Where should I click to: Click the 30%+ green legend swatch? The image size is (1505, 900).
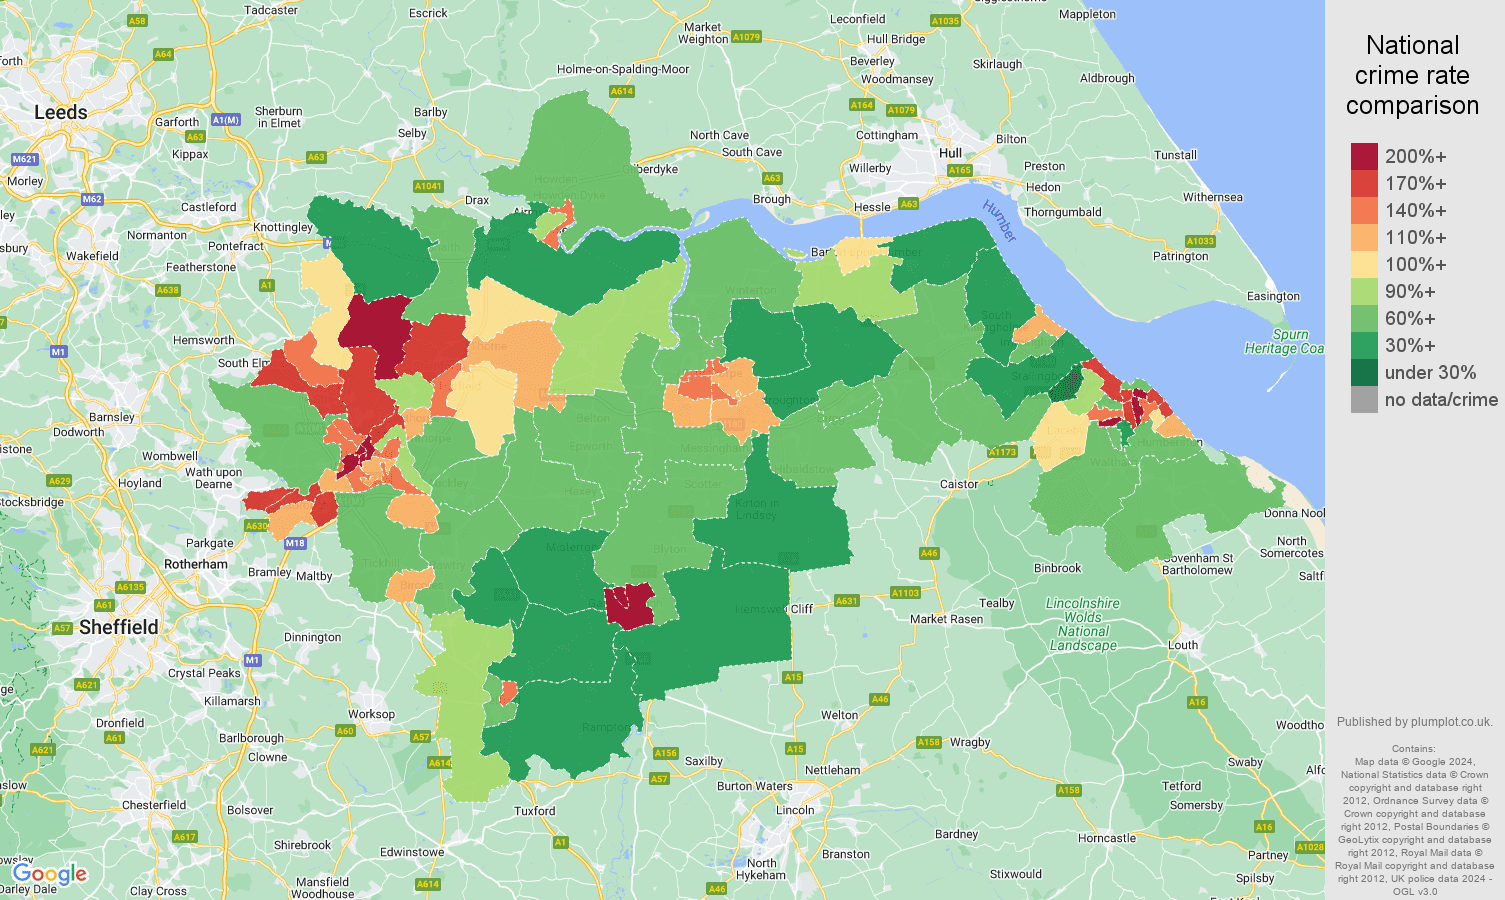click(x=1364, y=346)
